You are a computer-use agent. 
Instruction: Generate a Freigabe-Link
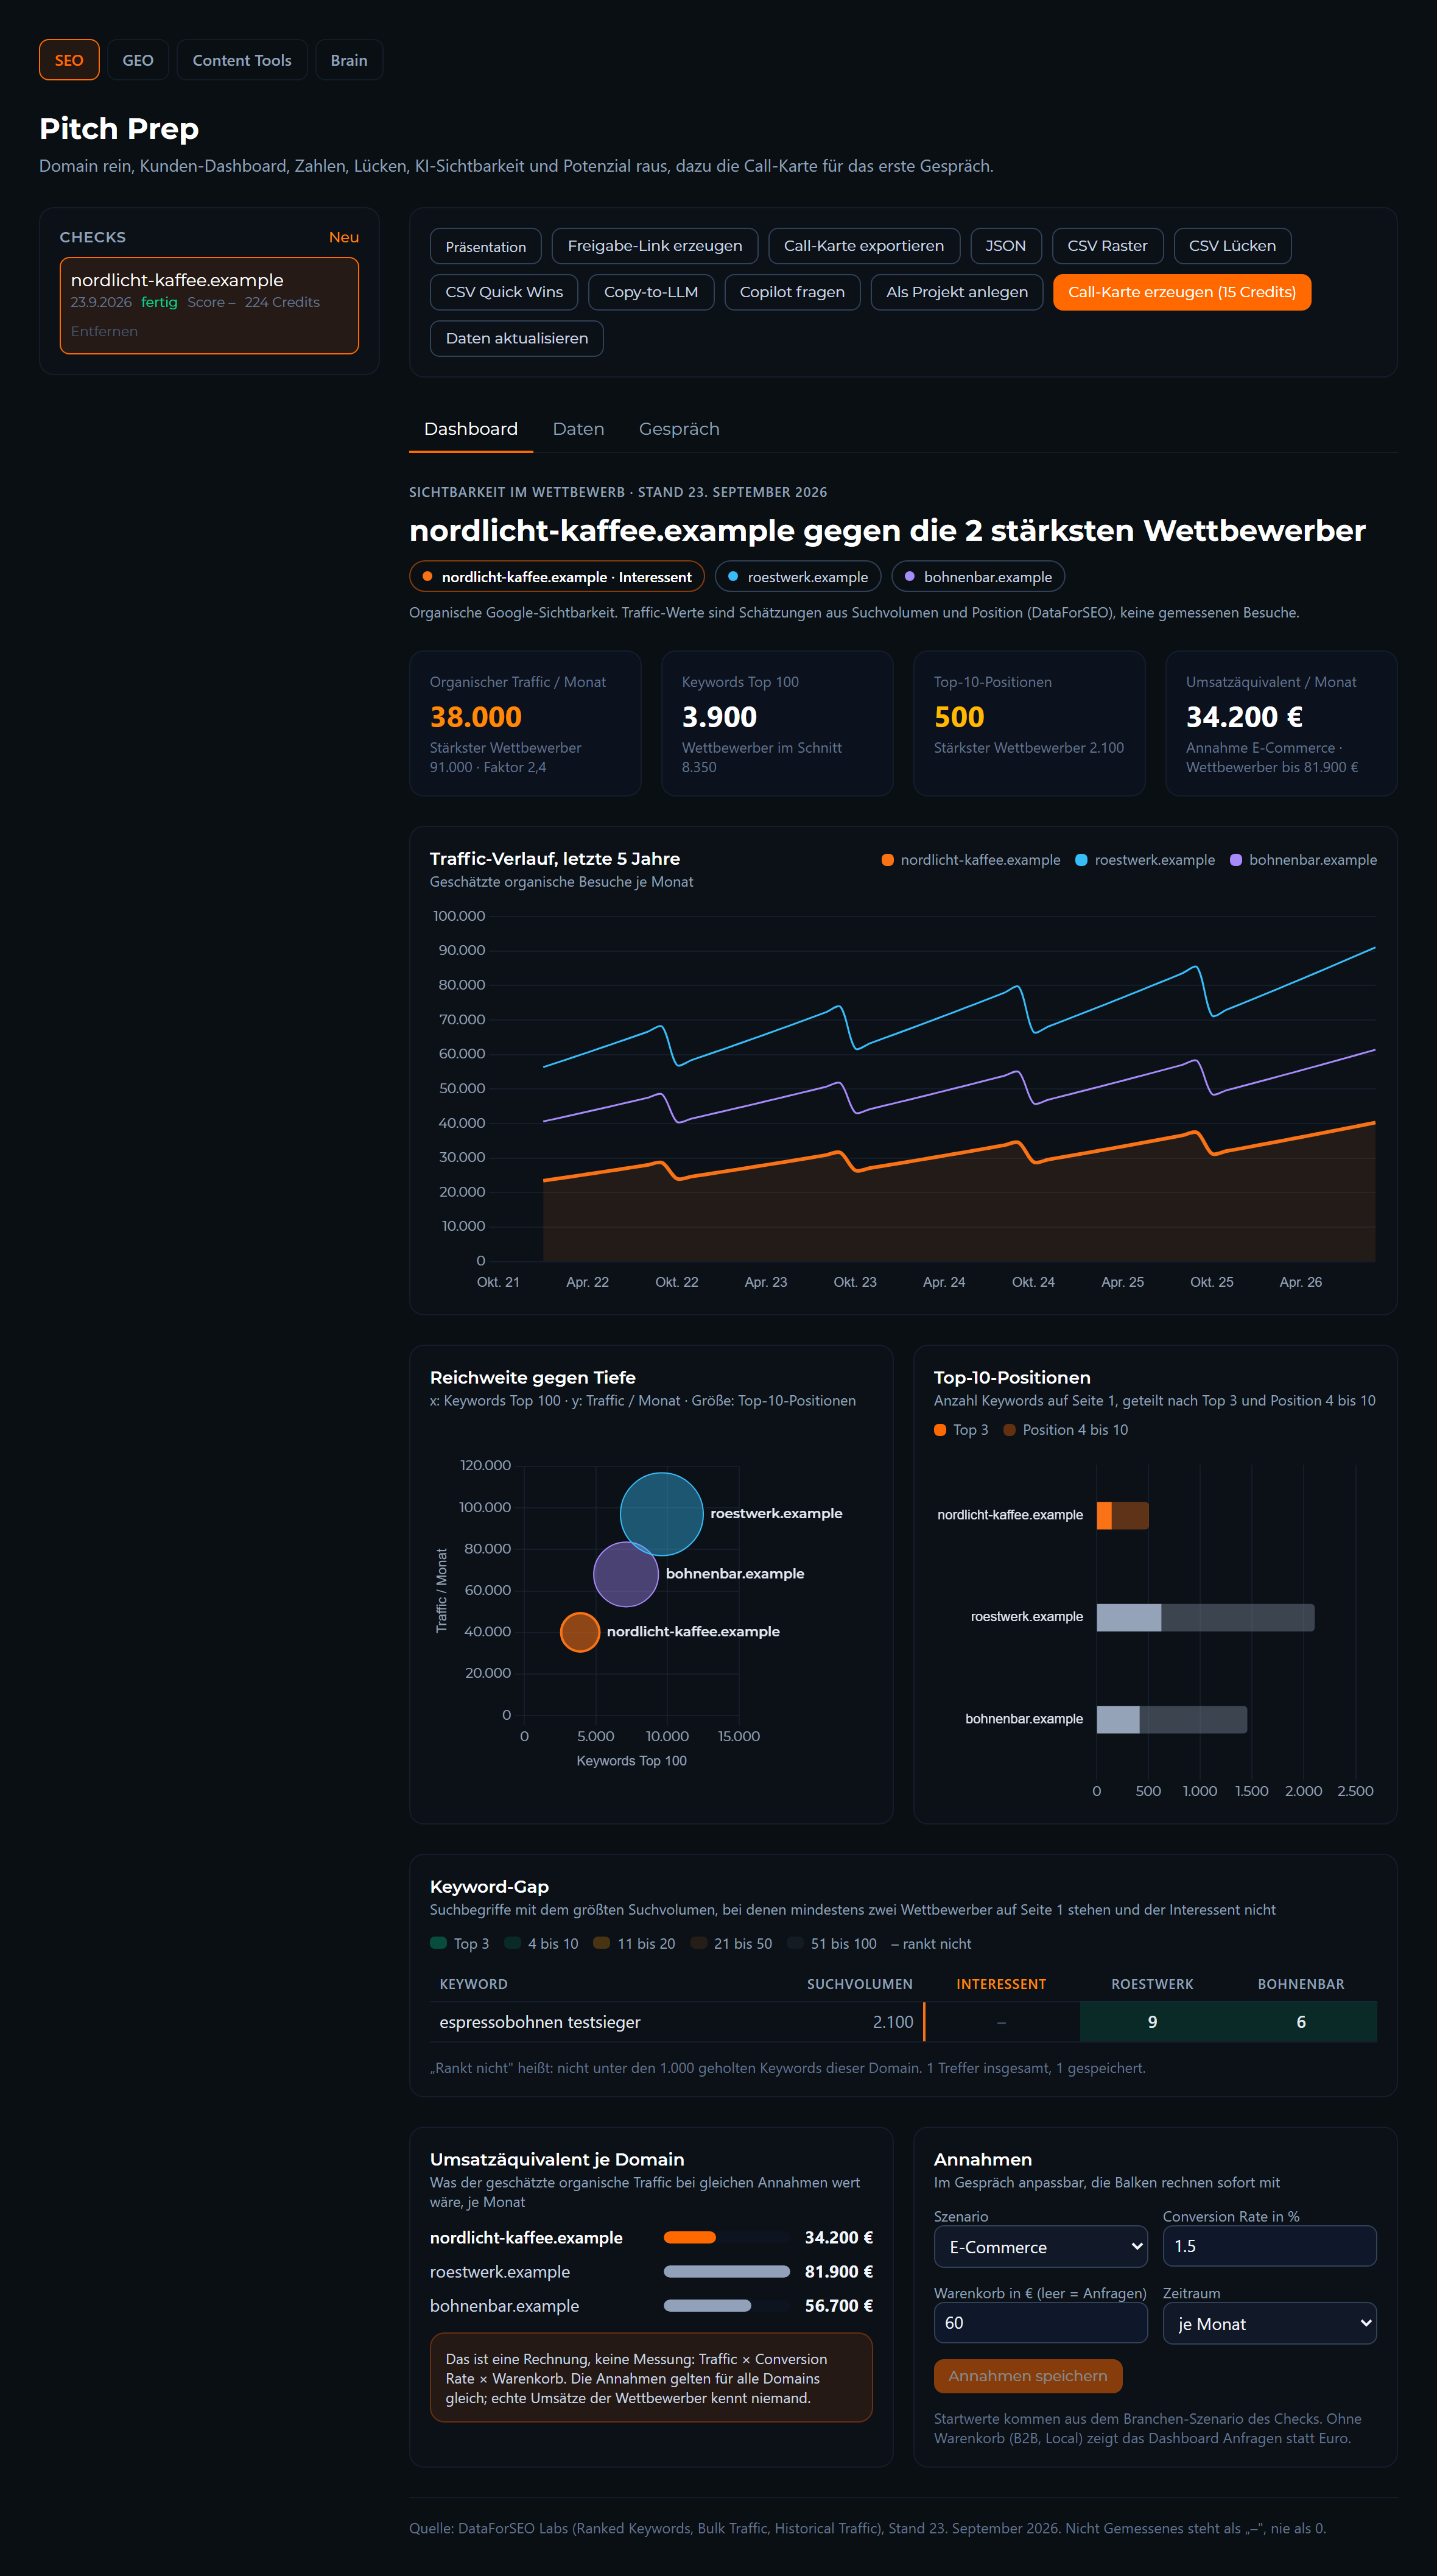(x=655, y=246)
